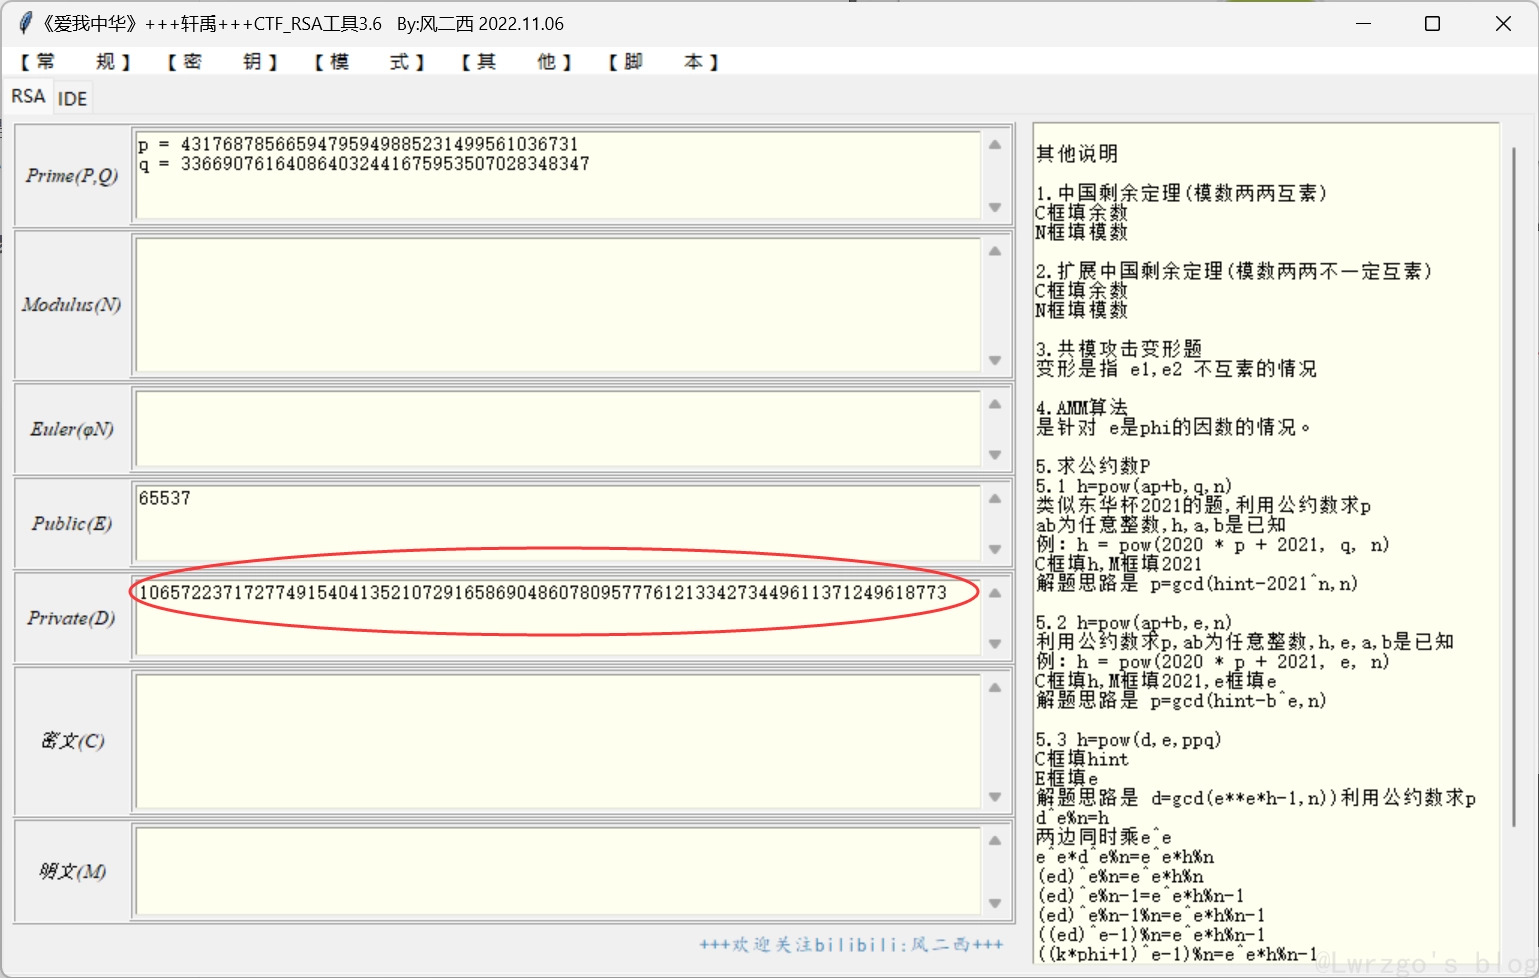Click the app feather icon in title bar
1539x978 pixels.
point(25,23)
